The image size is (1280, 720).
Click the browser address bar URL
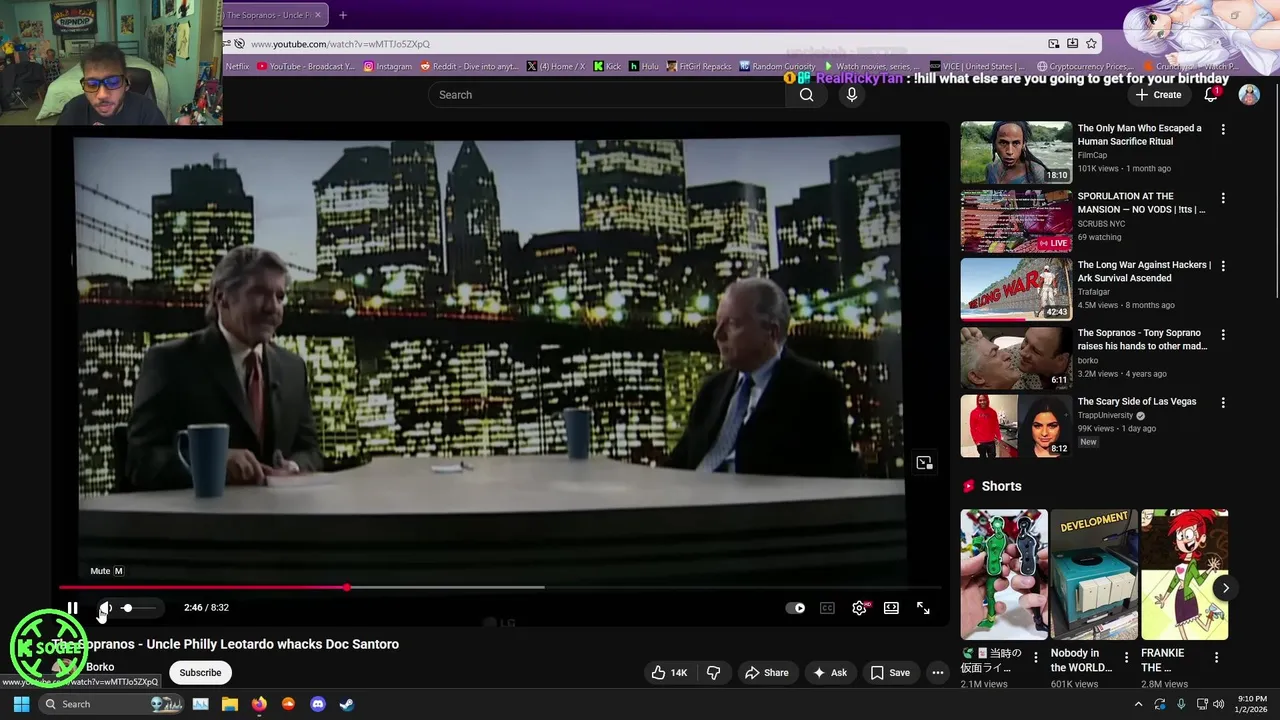(340, 44)
